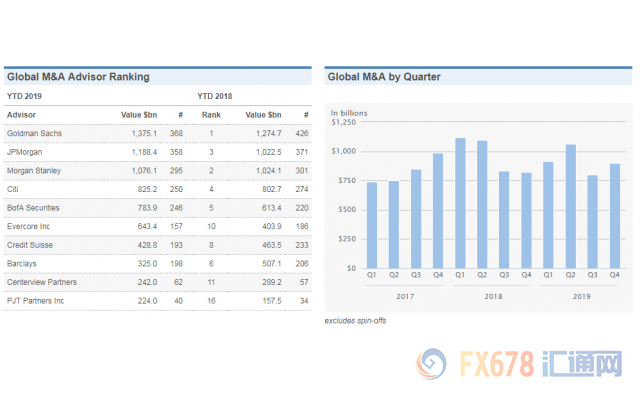Image resolution: width=640 pixels, height=400 pixels.
Task: Click the $1,250 axis label
Action: coord(344,122)
